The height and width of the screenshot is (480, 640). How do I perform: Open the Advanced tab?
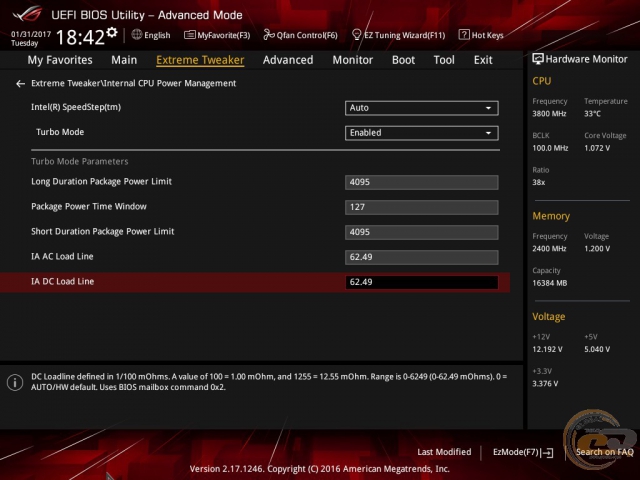288,60
